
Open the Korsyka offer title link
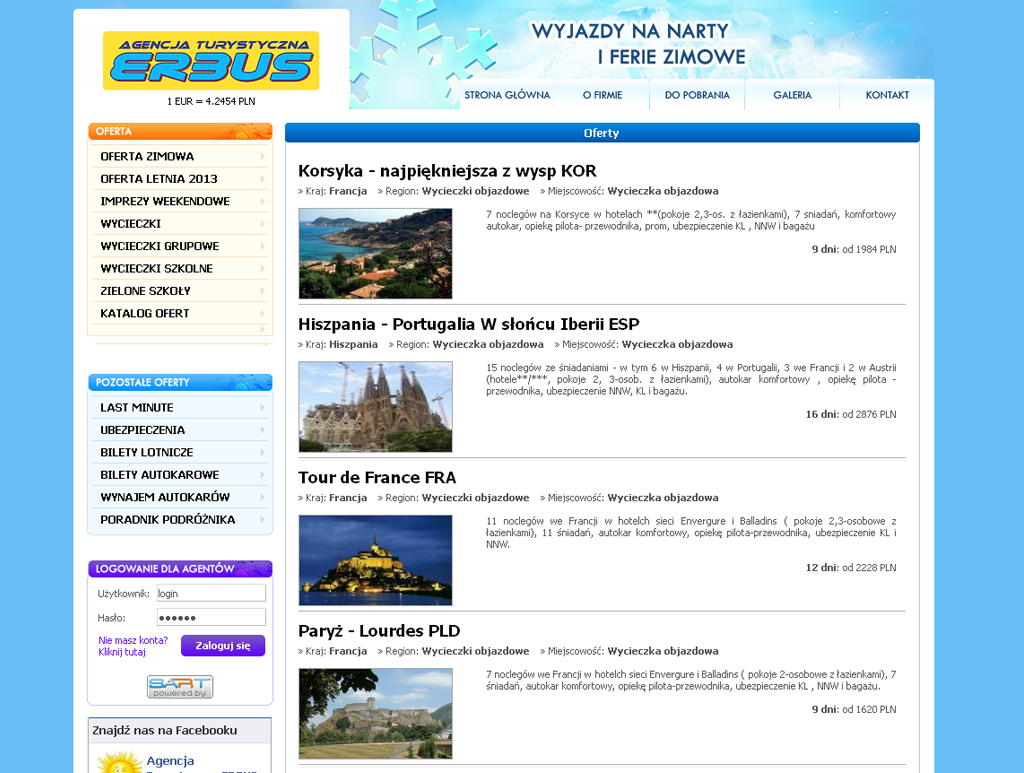(x=447, y=171)
